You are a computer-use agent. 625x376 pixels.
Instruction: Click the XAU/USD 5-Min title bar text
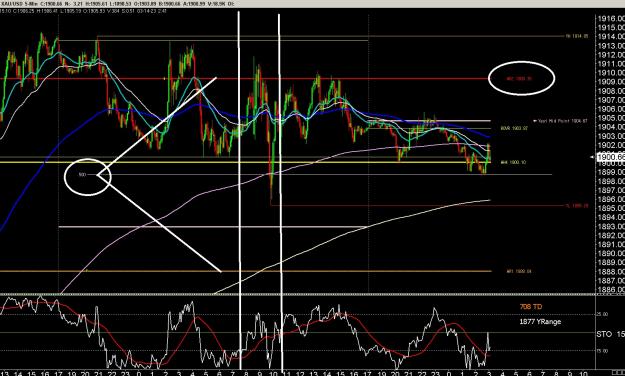click(x=118, y=4)
